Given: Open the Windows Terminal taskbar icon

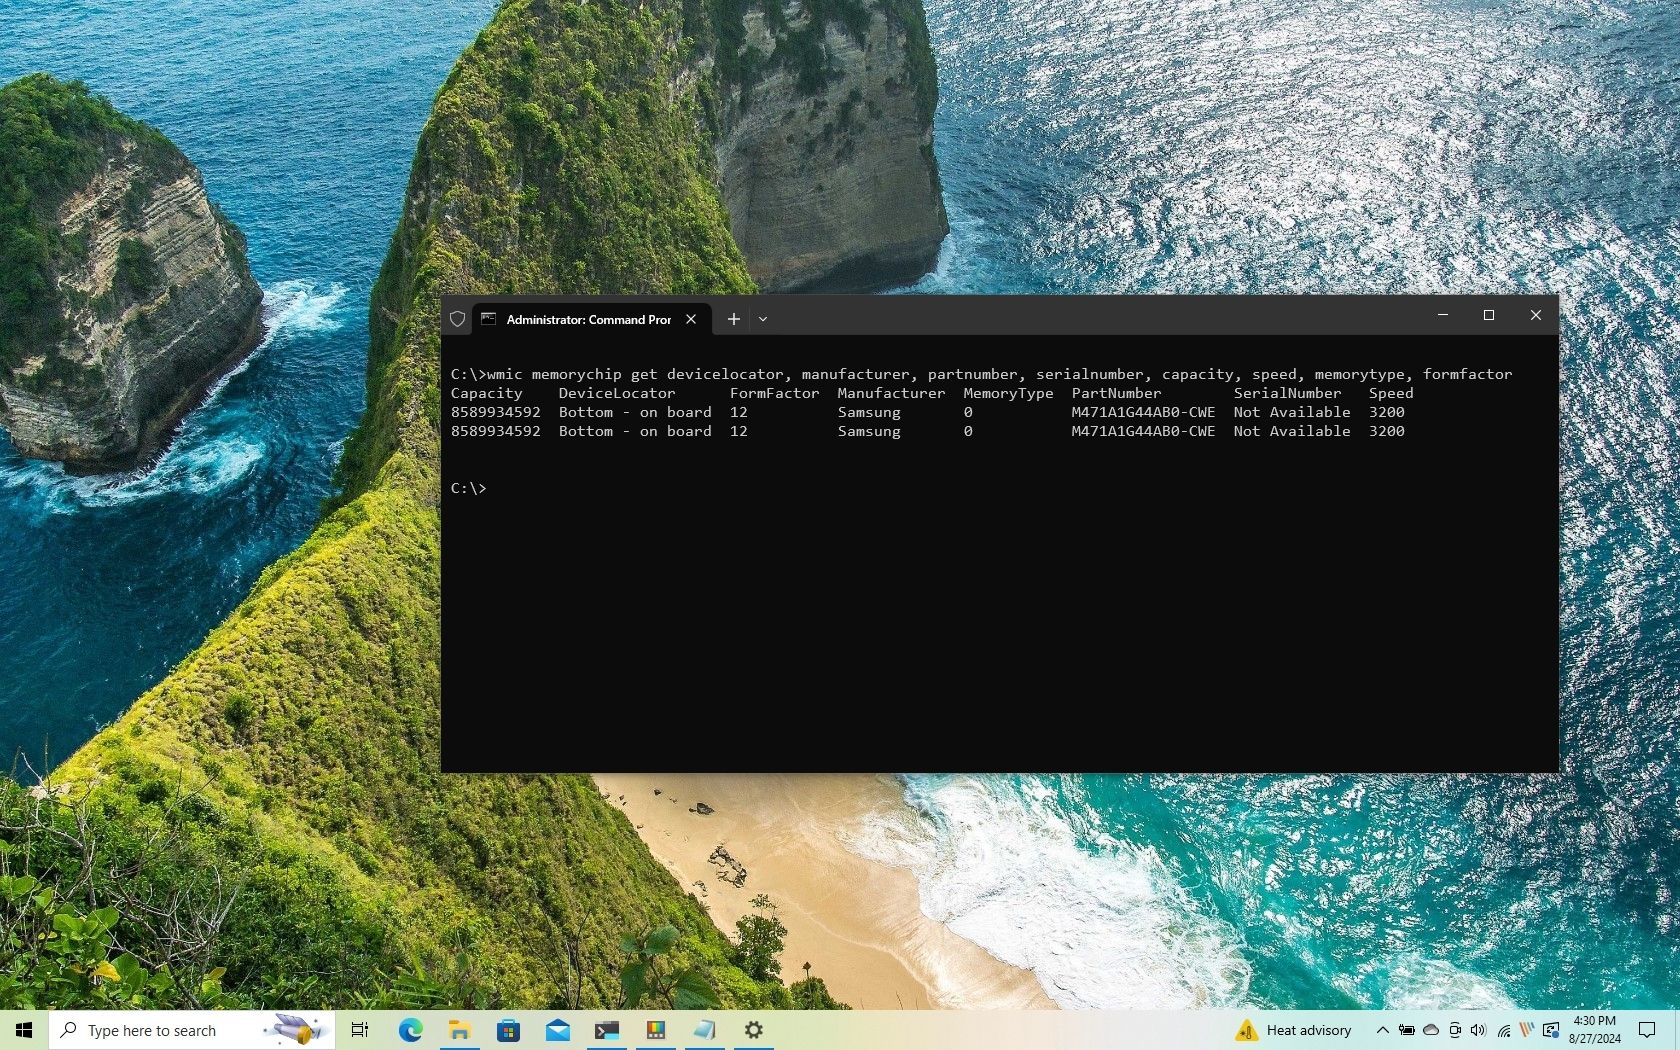Looking at the screenshot, I should [607, 1030].
